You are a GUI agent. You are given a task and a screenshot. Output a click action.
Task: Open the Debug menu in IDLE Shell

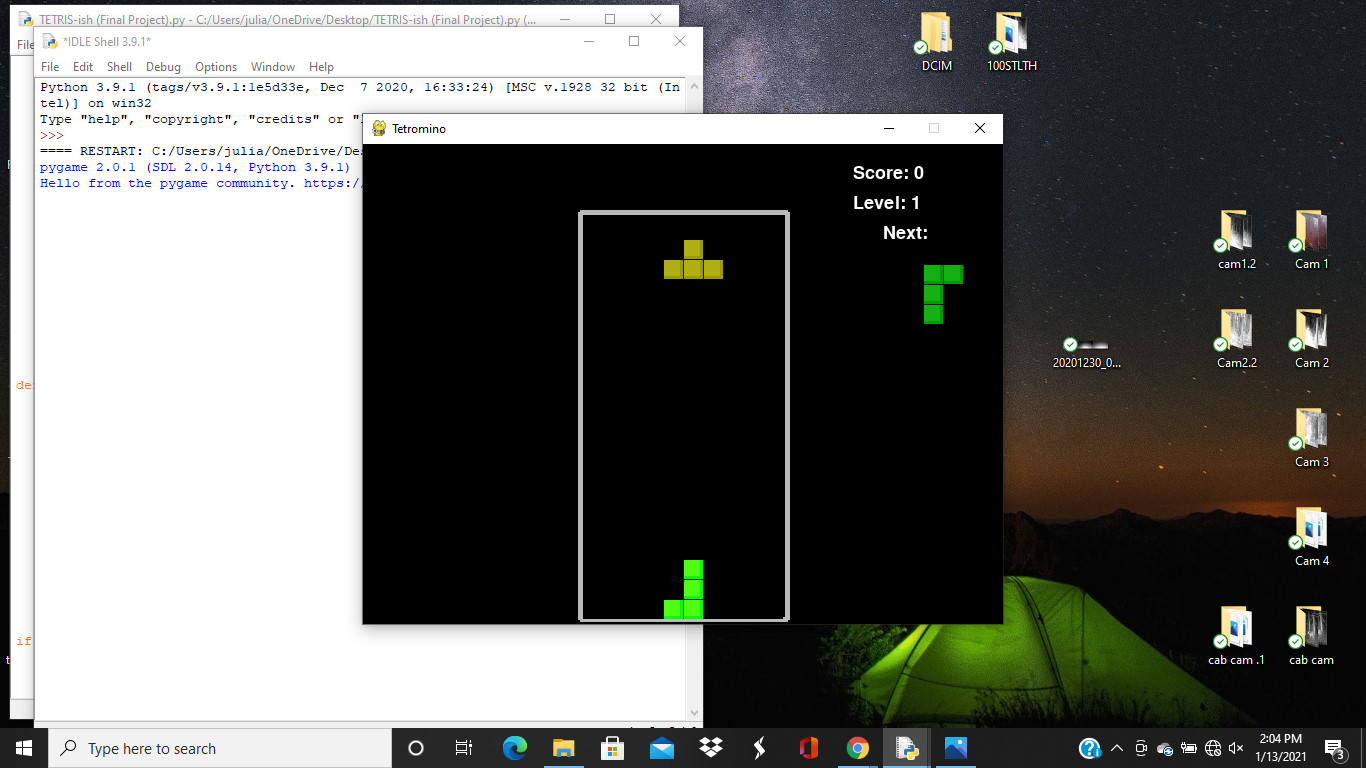(x=163, y=67)
